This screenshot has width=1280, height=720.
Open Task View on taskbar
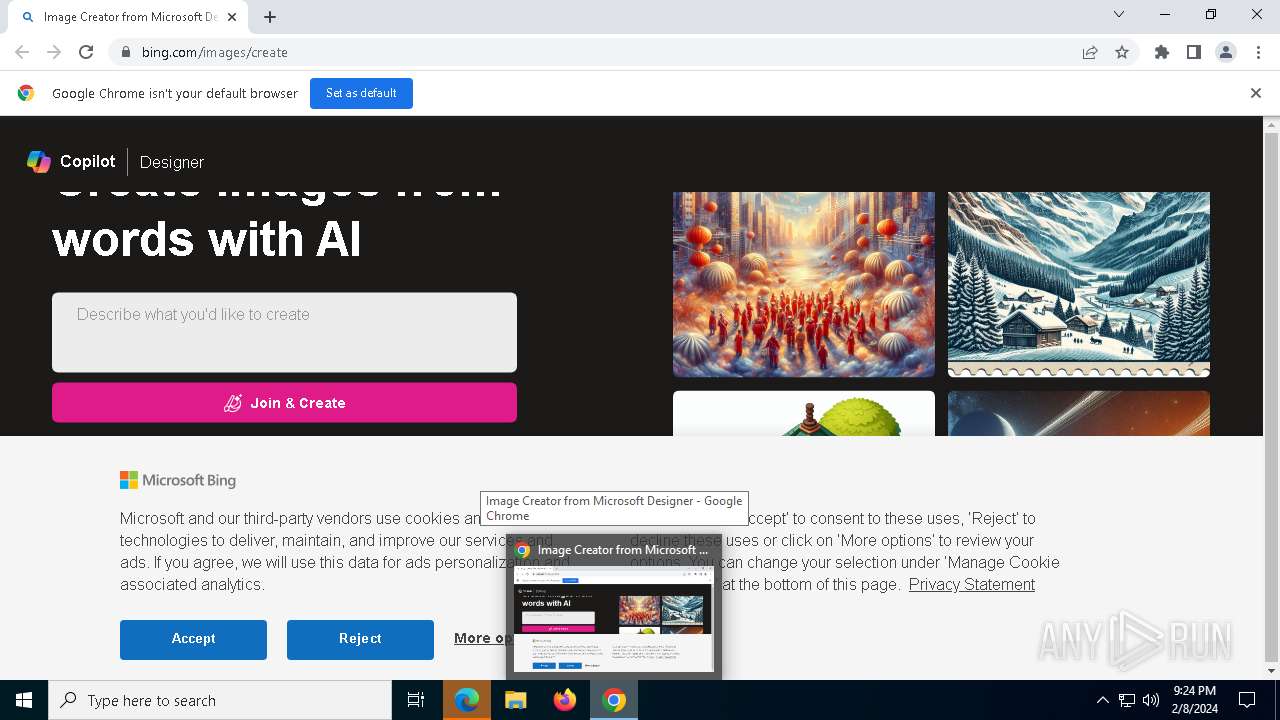pyautogui.click(x=416, y=700)
